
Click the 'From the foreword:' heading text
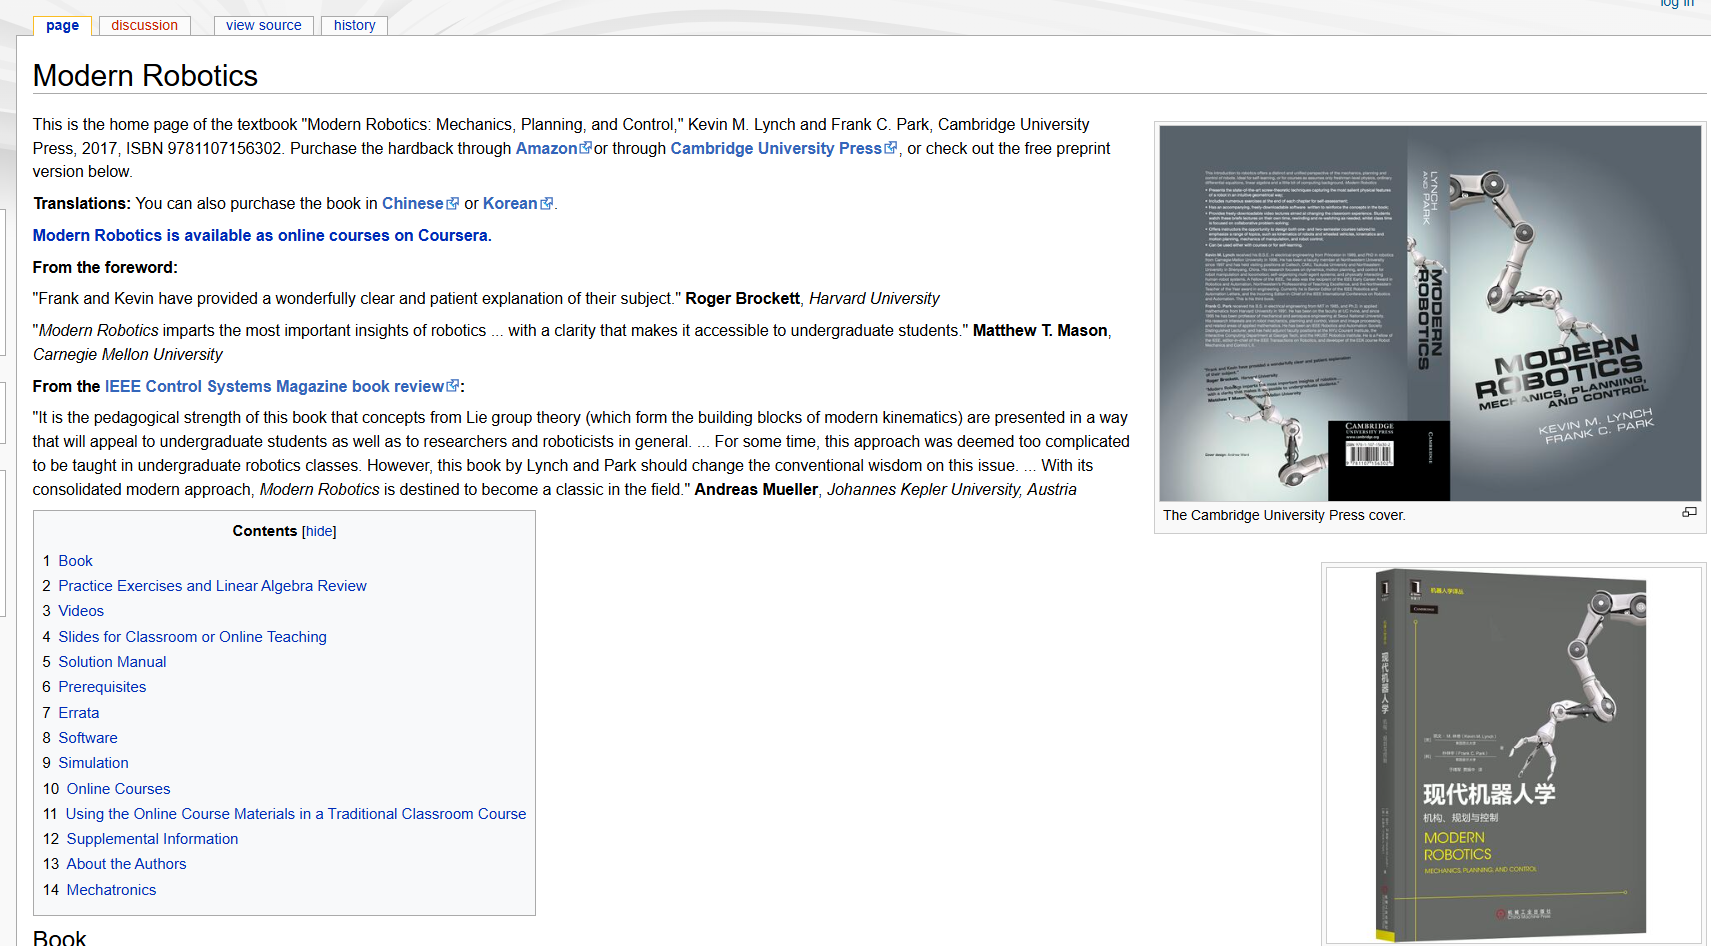tap(105, 267)
